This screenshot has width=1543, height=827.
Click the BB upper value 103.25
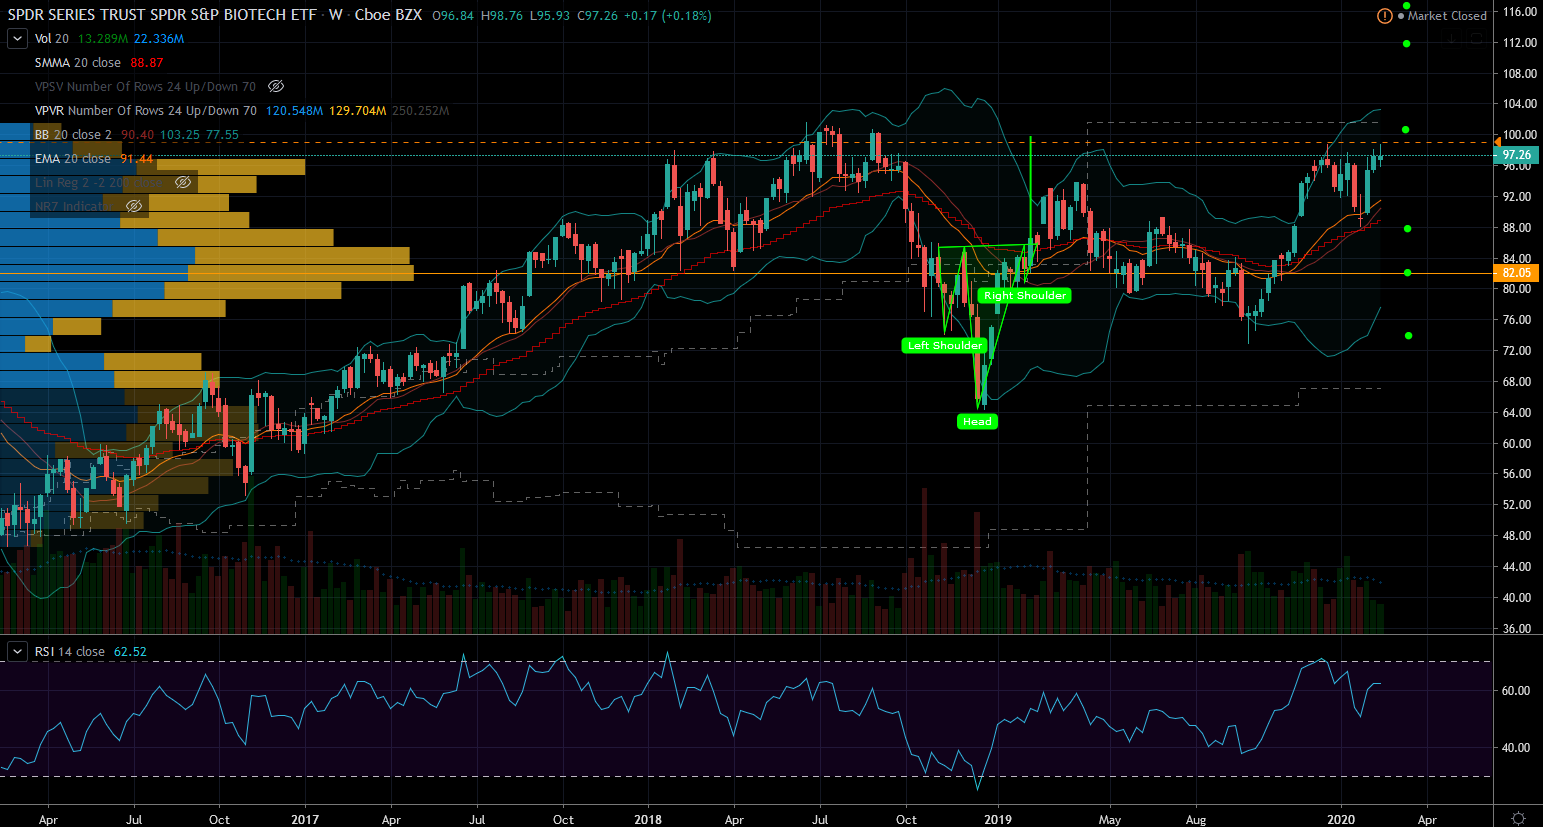pos(180,135)
